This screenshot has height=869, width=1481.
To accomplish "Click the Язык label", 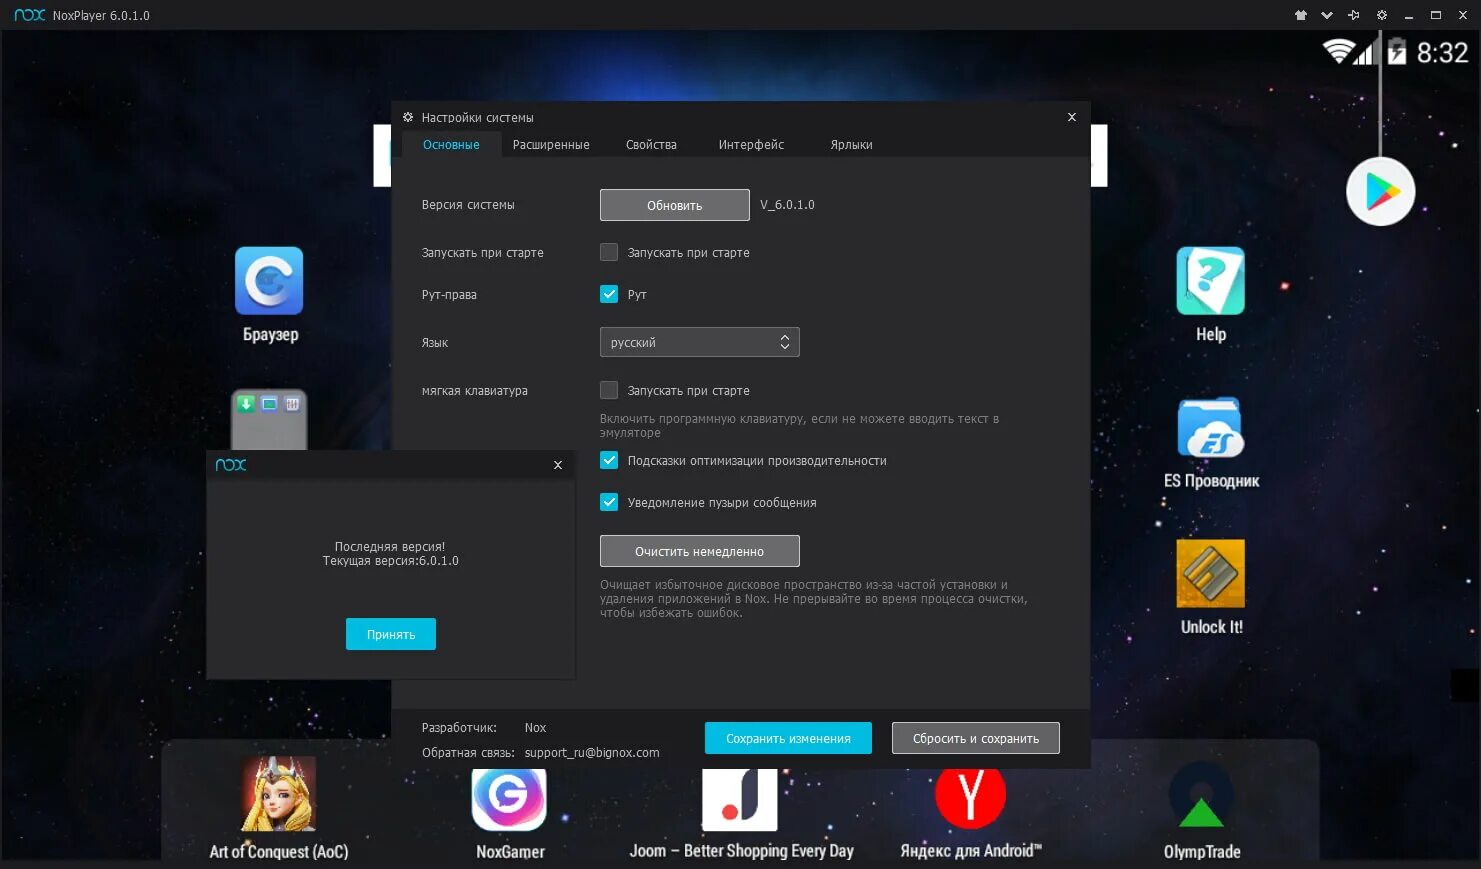I will click(434, 343).
